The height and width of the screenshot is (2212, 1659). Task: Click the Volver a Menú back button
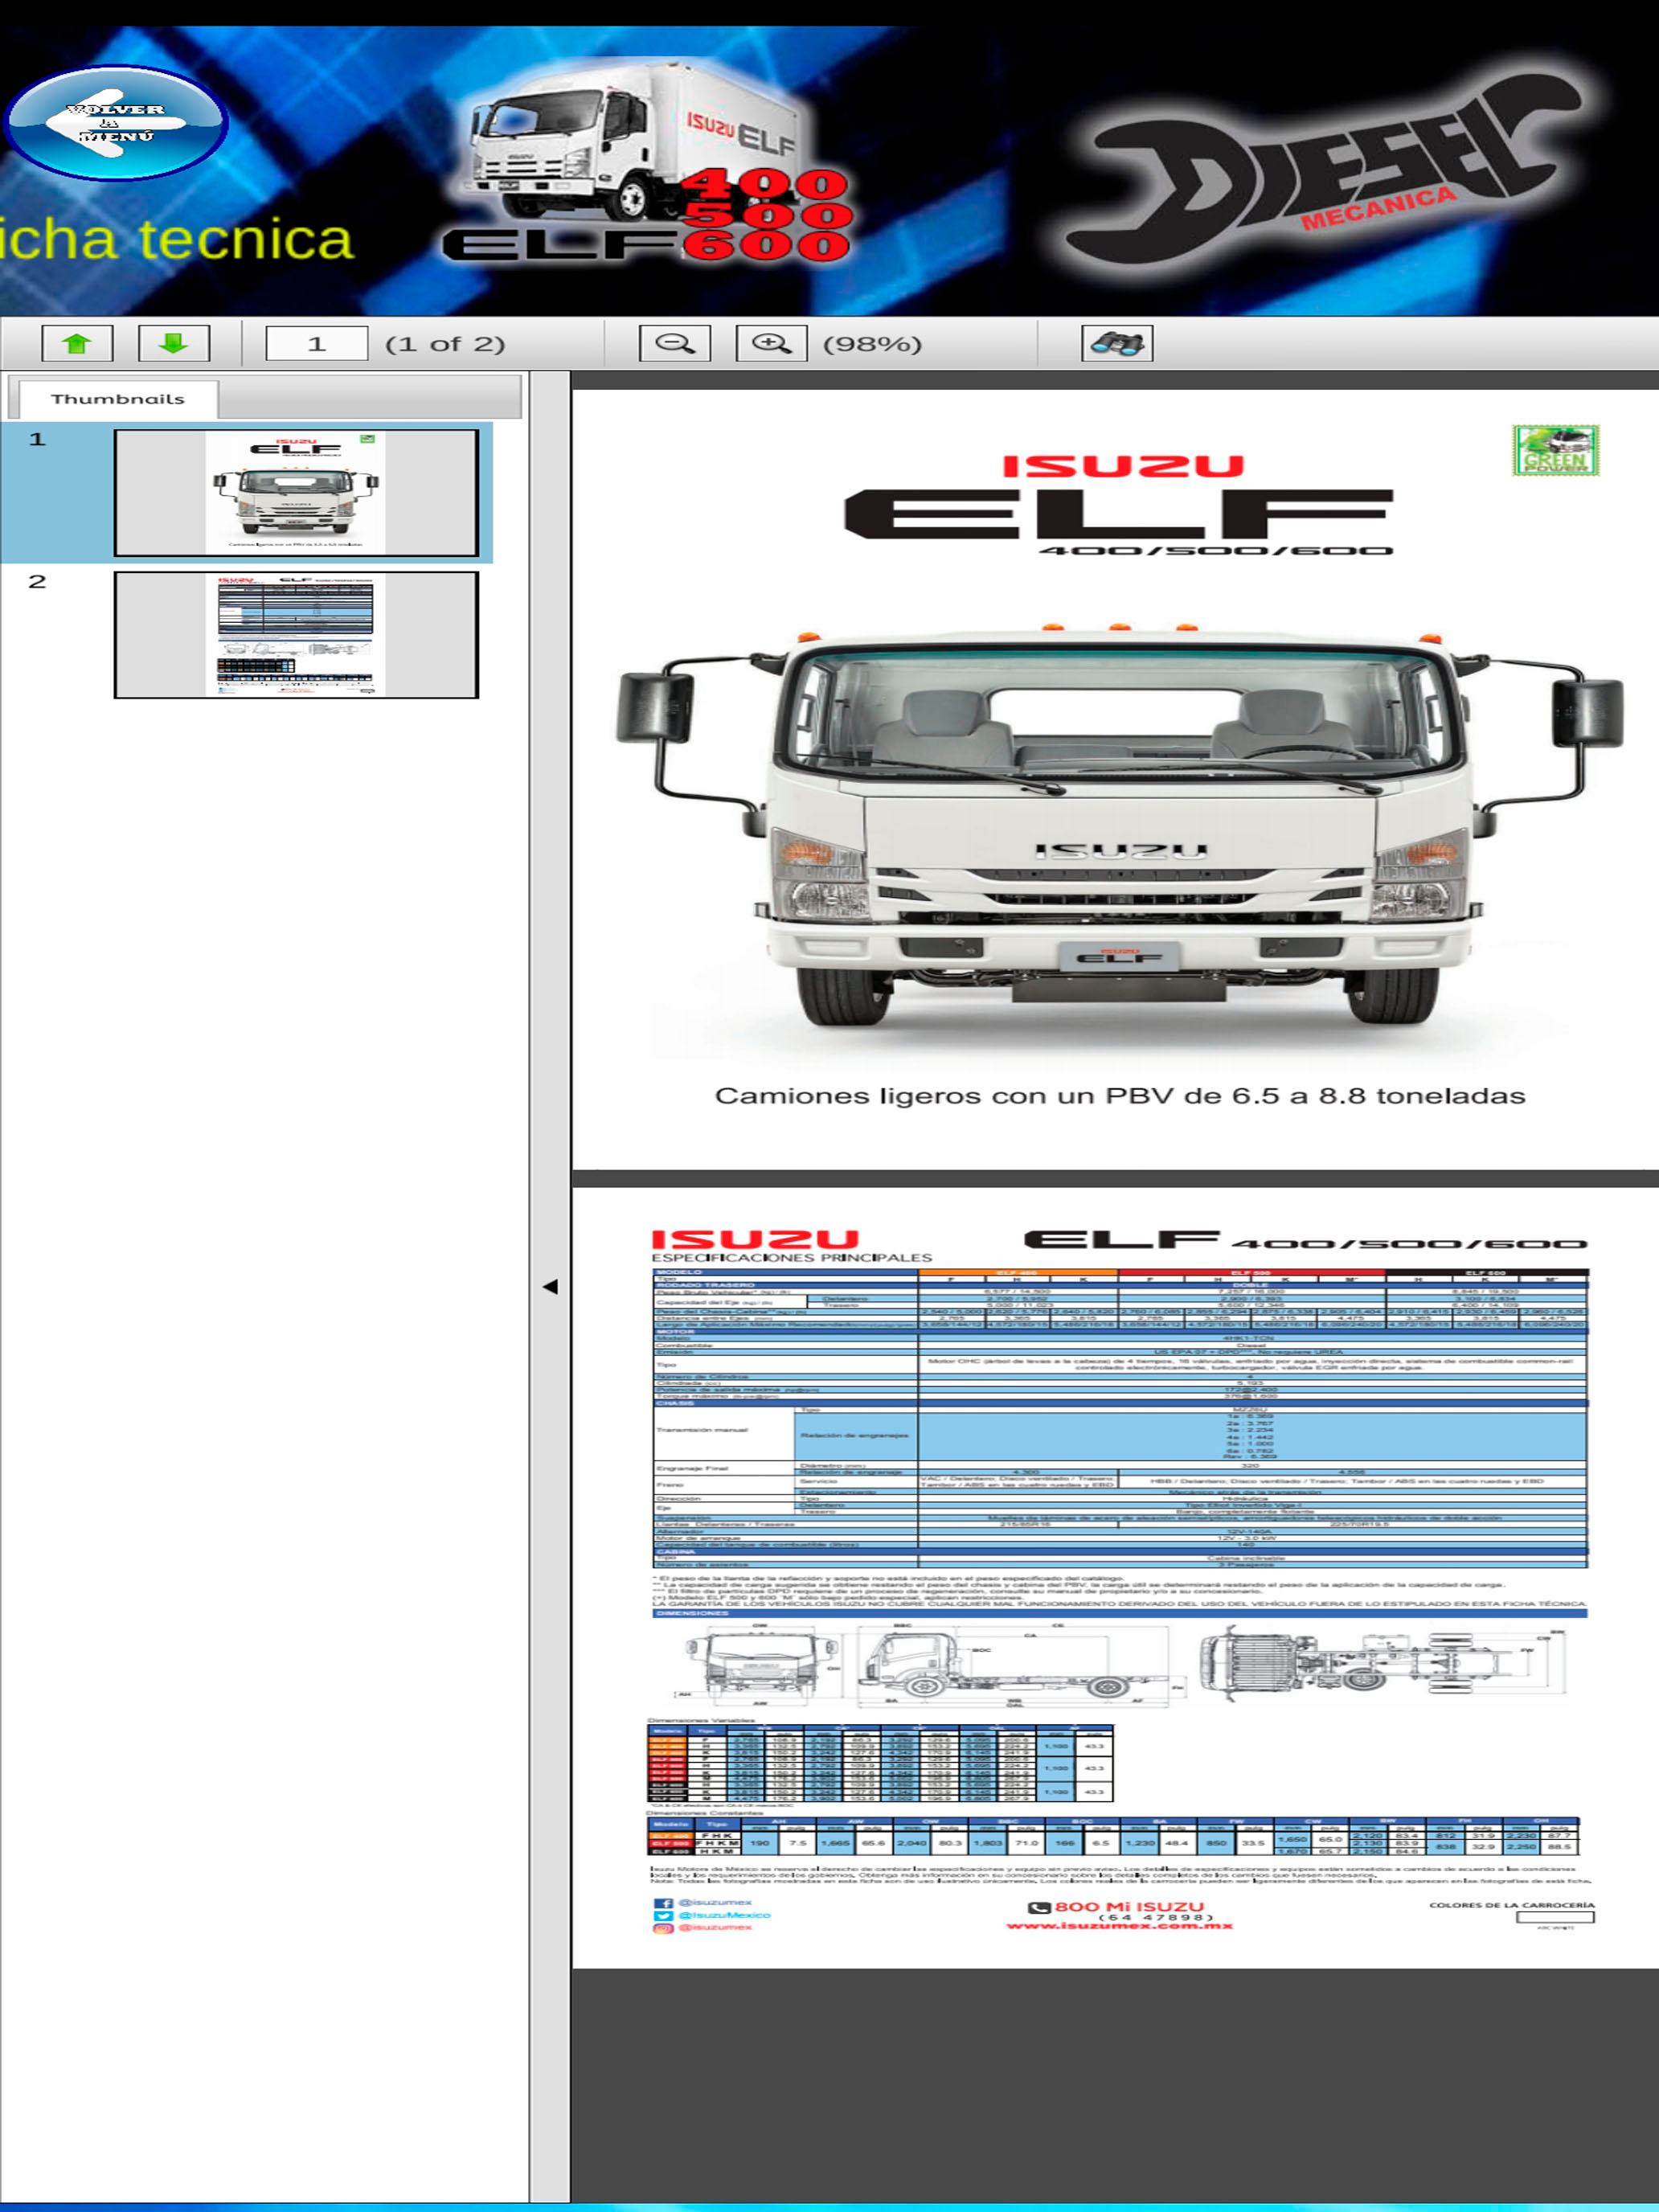[116, 123]
